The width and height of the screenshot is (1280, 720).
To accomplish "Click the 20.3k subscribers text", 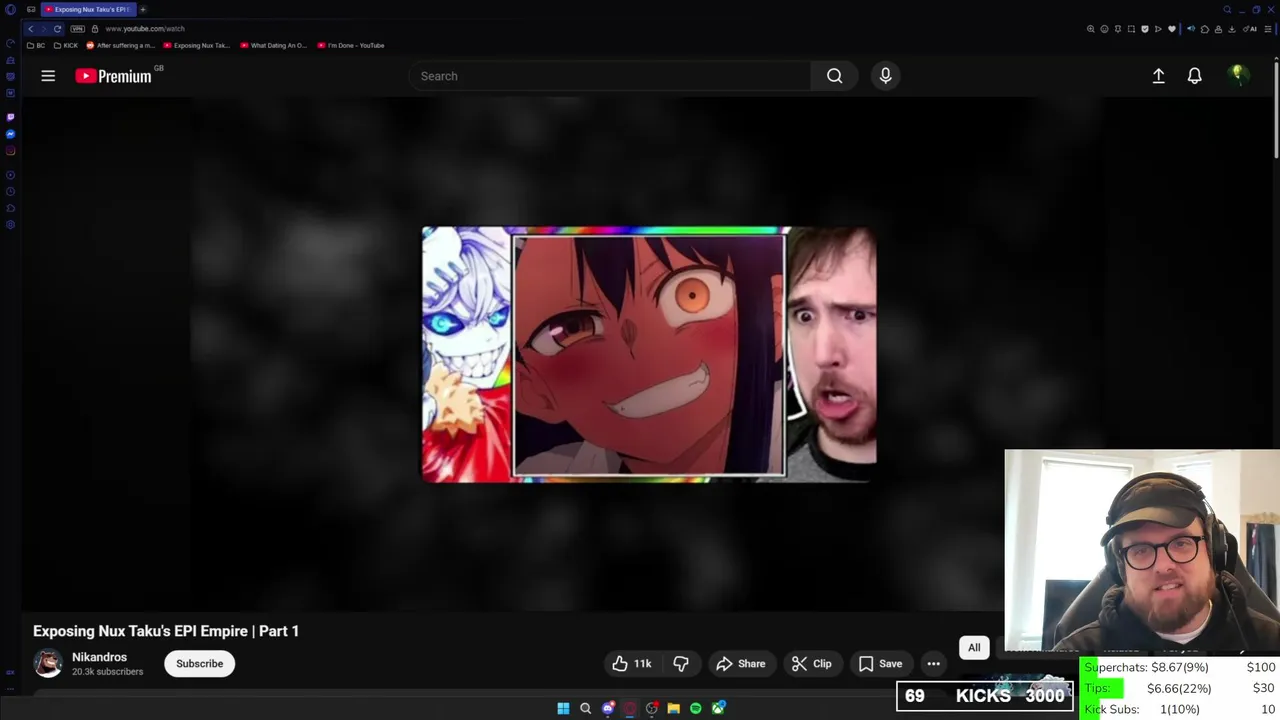I will coord(107,672).
